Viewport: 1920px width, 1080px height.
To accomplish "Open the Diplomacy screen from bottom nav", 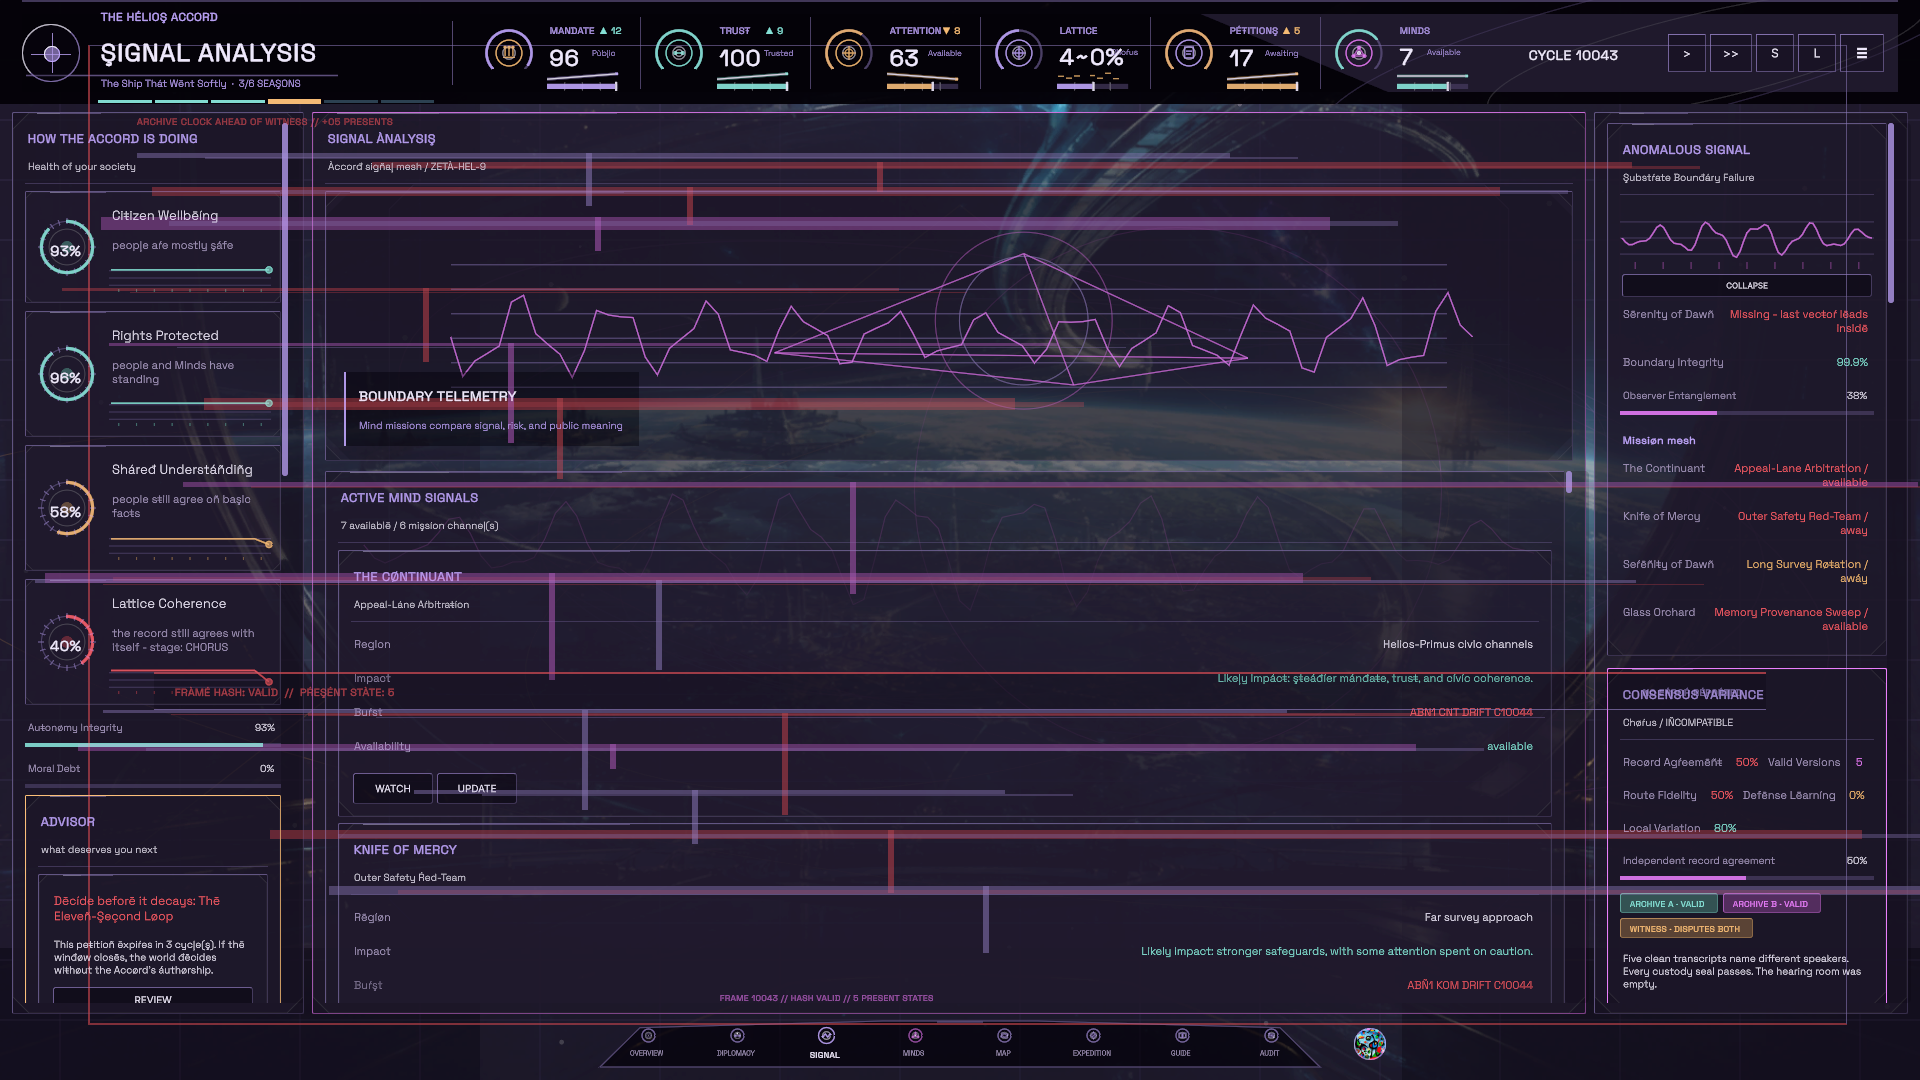I will tap(736, 1042).
